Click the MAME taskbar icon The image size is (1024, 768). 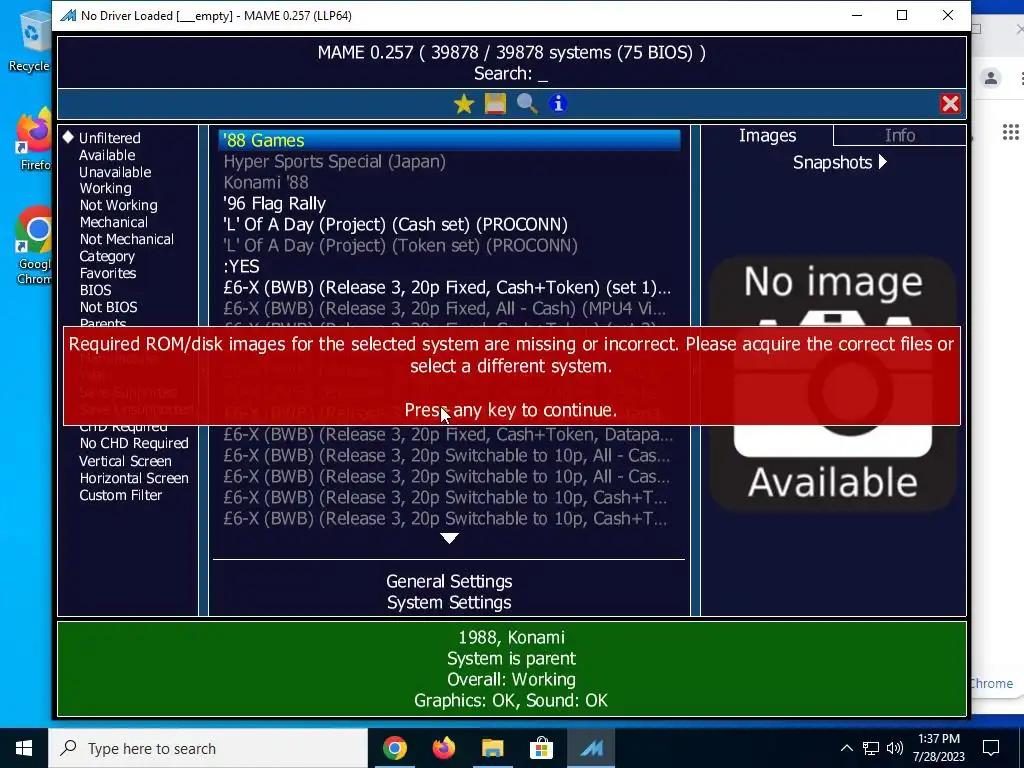pyautogui.click(x=591, y=748)
